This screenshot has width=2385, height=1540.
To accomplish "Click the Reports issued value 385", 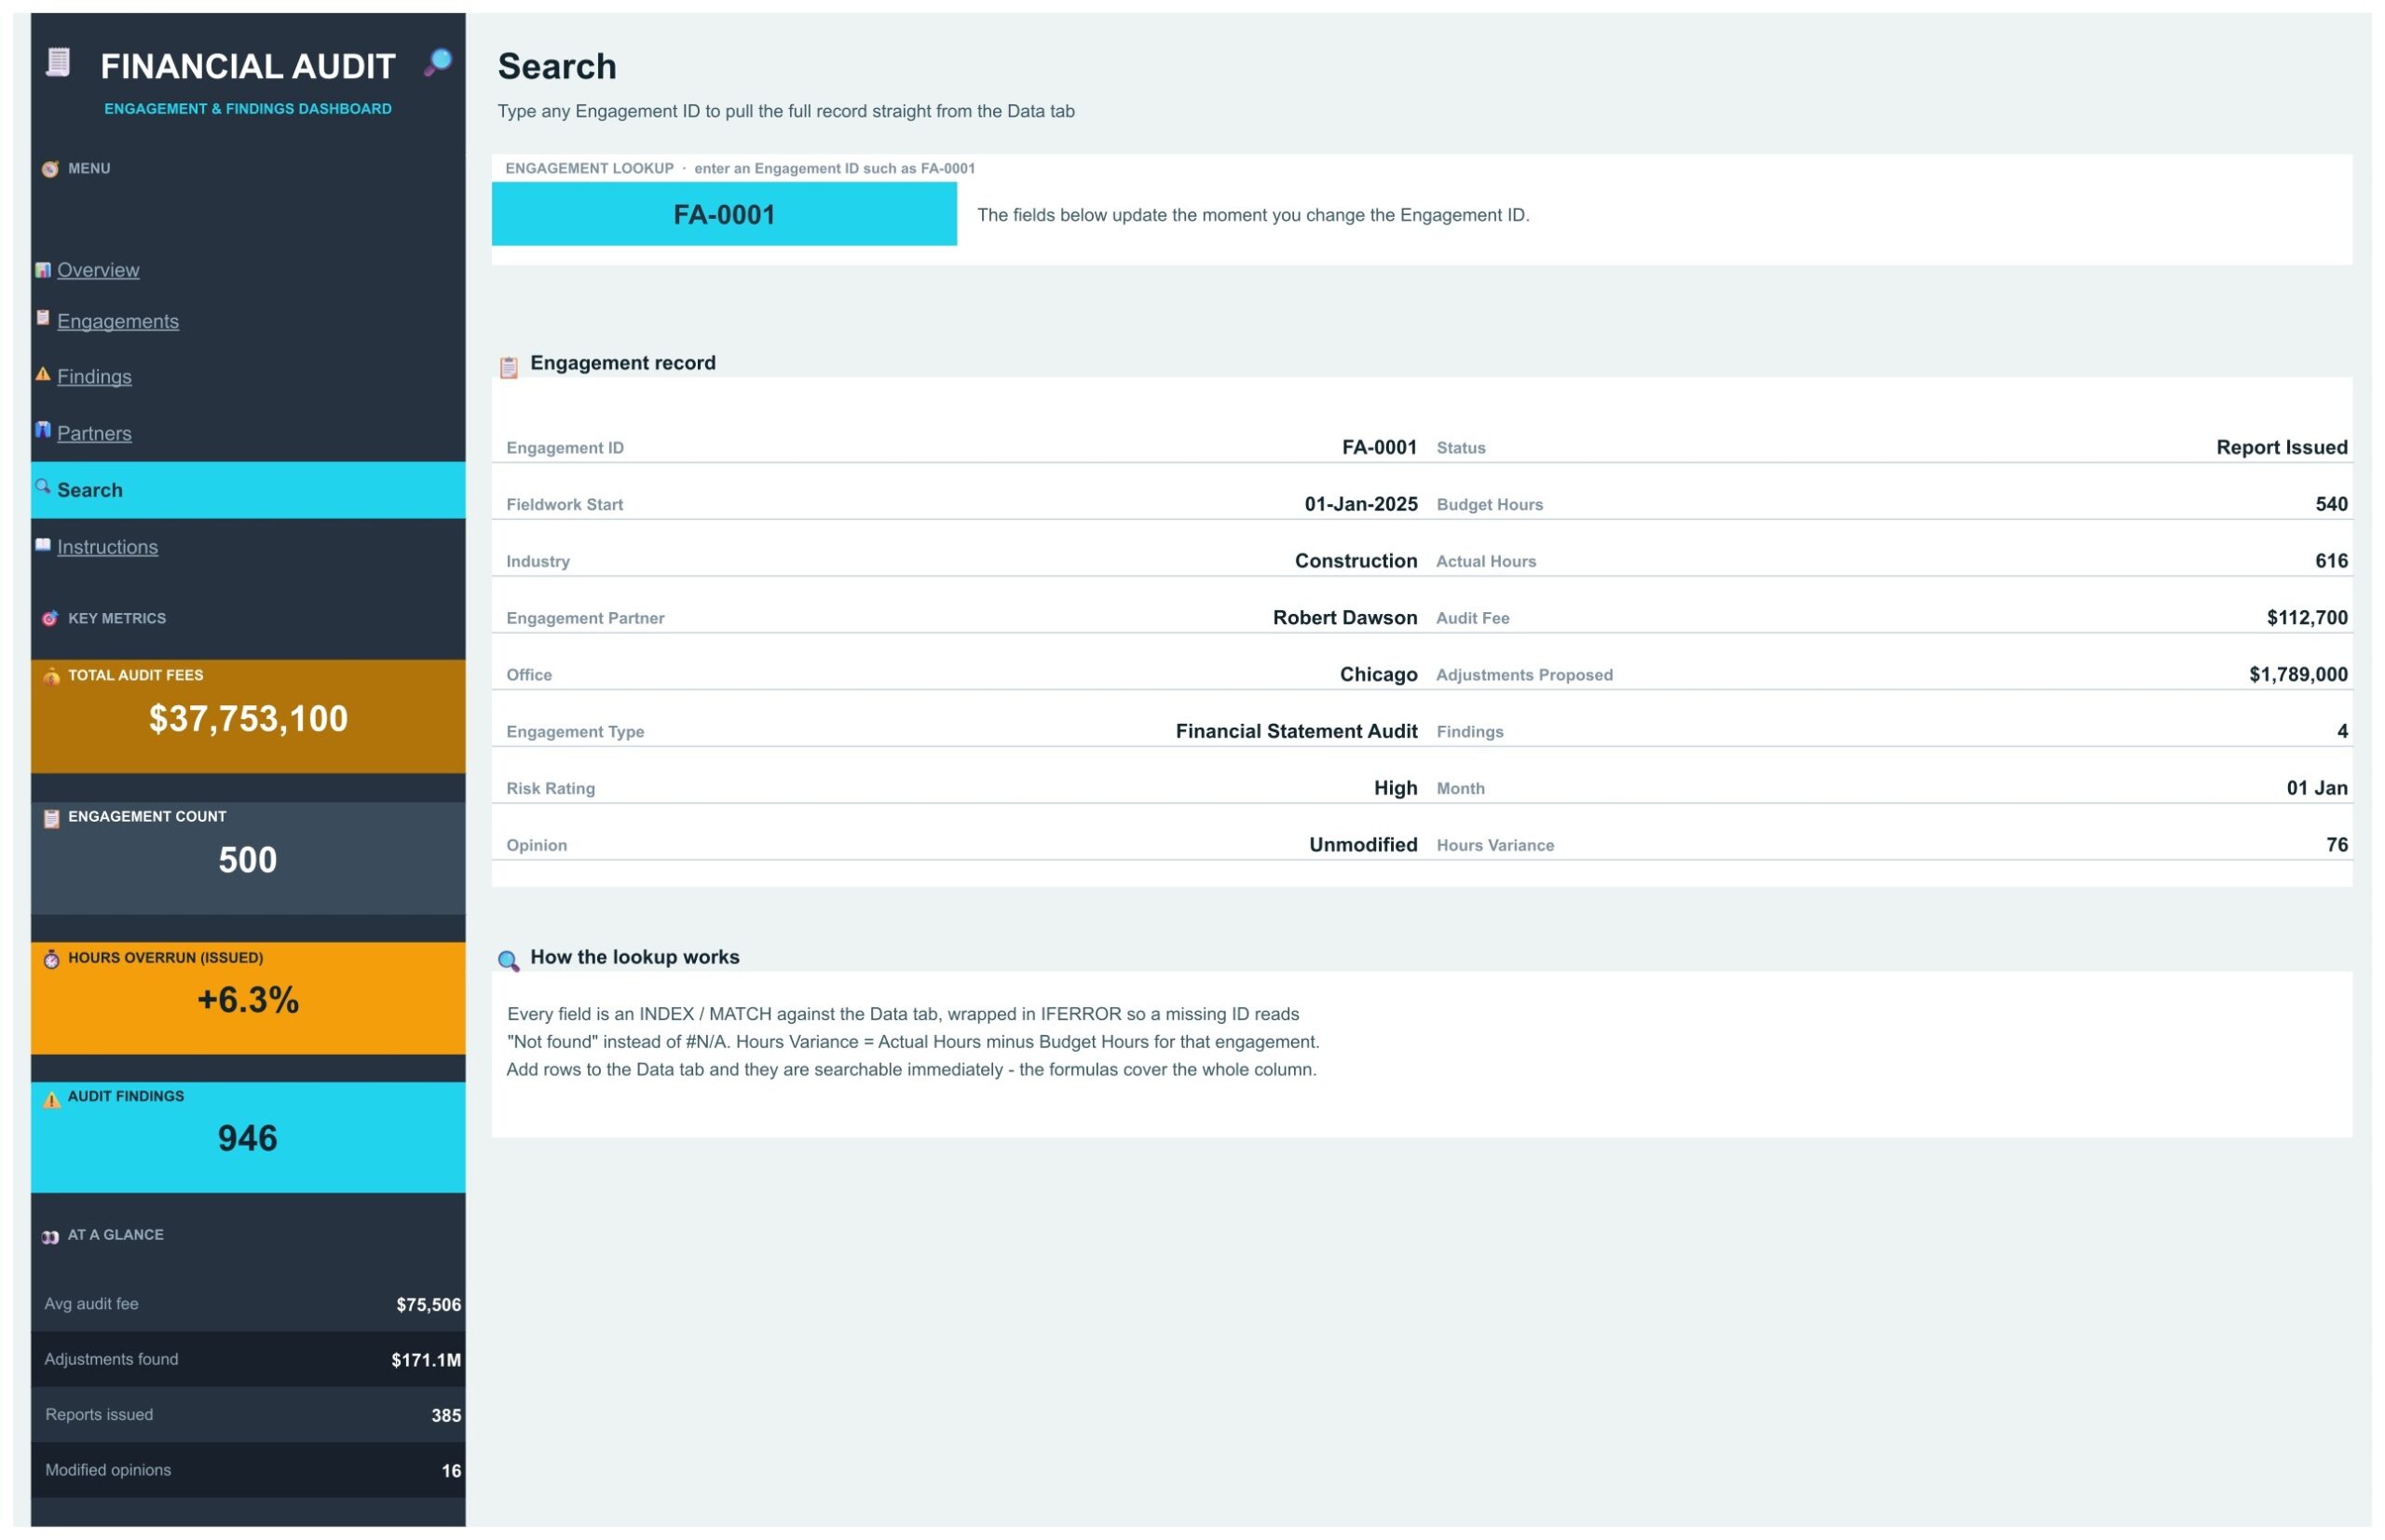I will [x=446, y=1416].
